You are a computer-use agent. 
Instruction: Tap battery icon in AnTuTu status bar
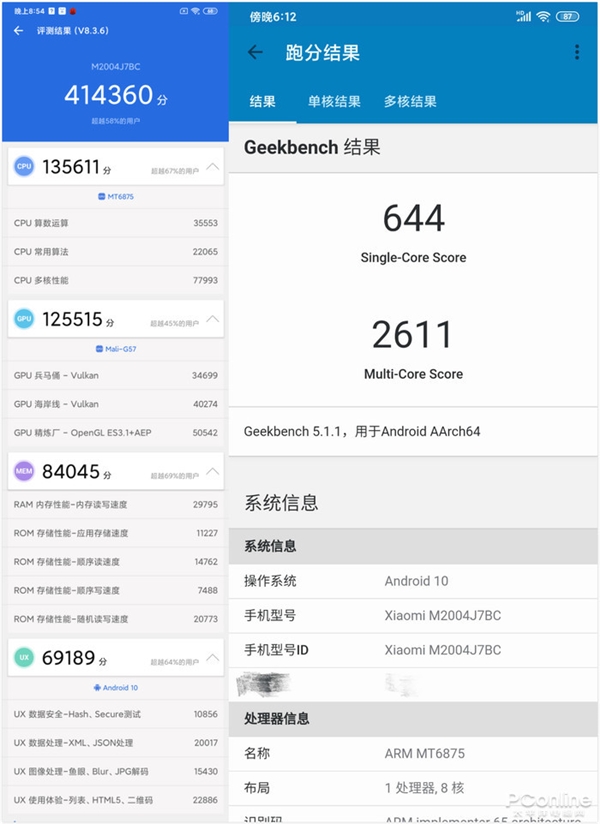(x=210, y=11)
